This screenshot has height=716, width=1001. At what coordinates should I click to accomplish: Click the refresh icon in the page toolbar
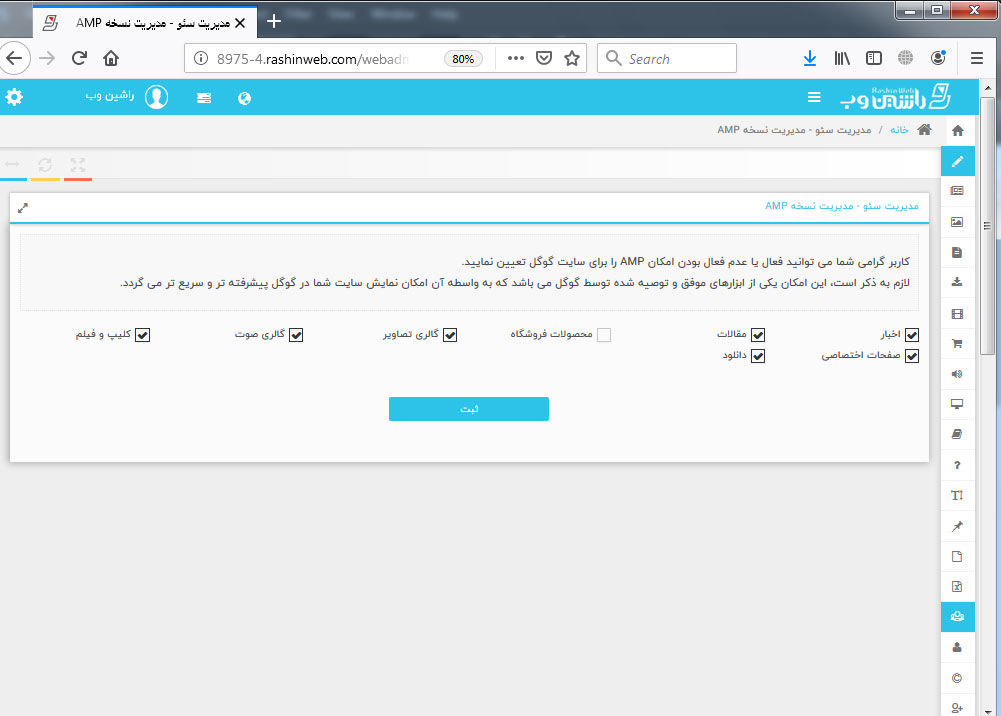pos(45,165)
